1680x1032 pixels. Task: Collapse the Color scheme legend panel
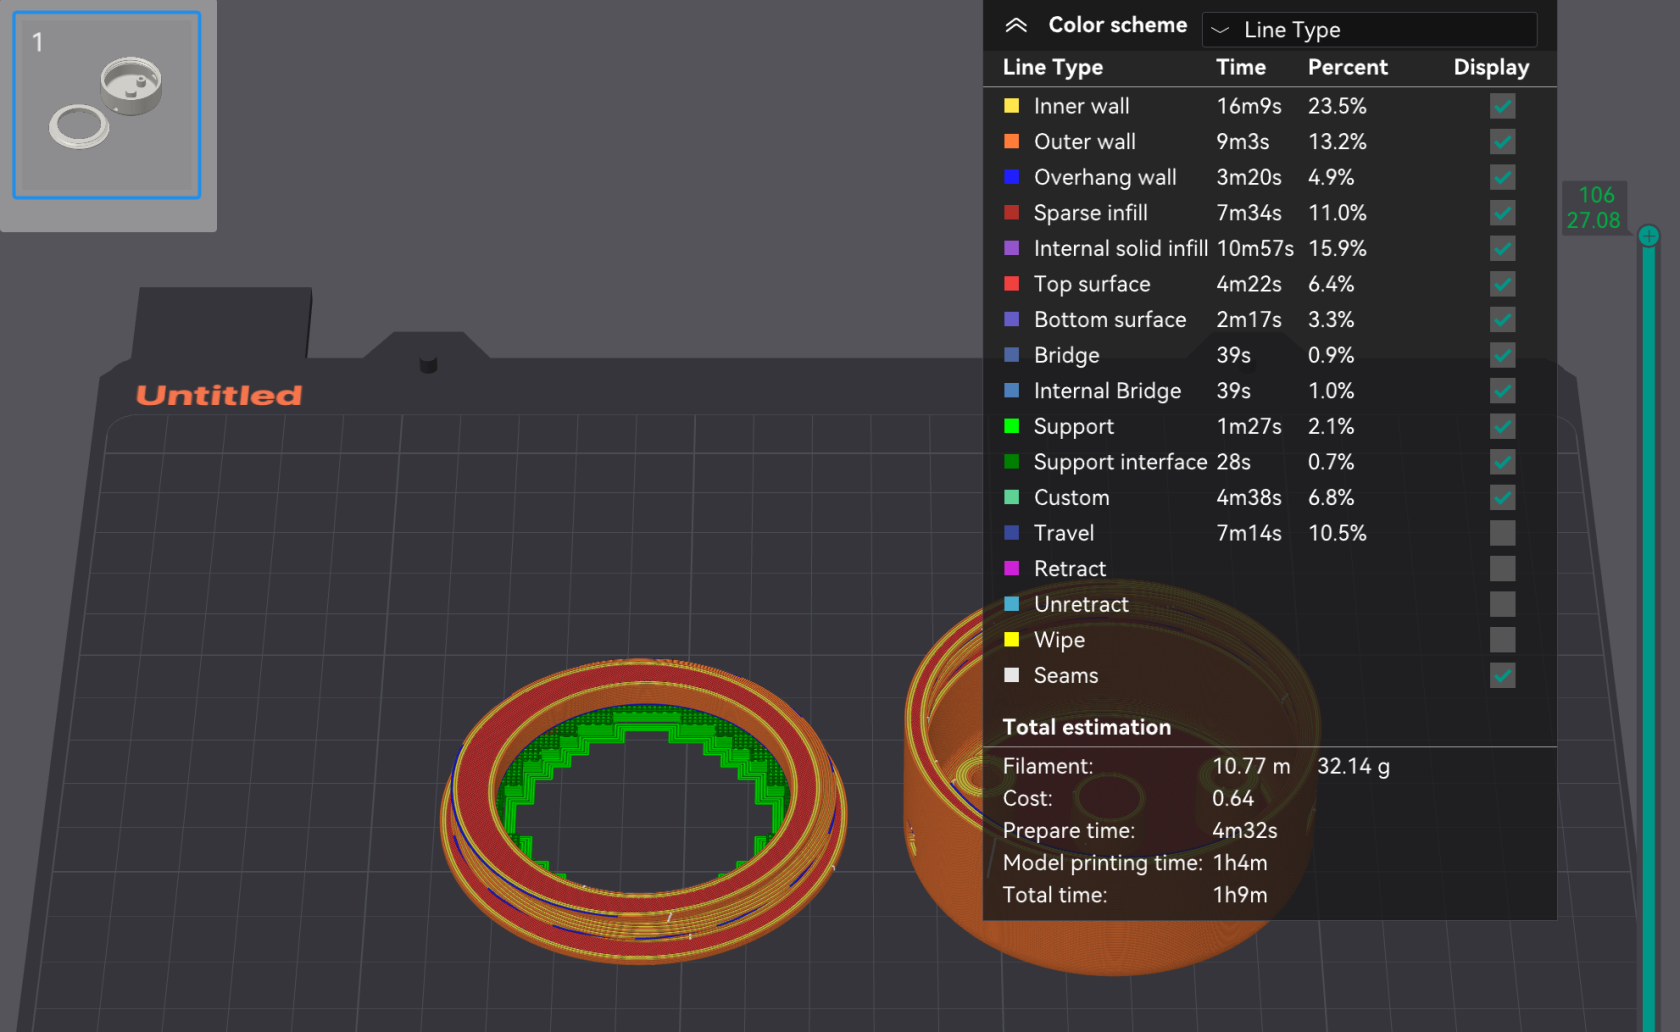tap(1016, 26)
